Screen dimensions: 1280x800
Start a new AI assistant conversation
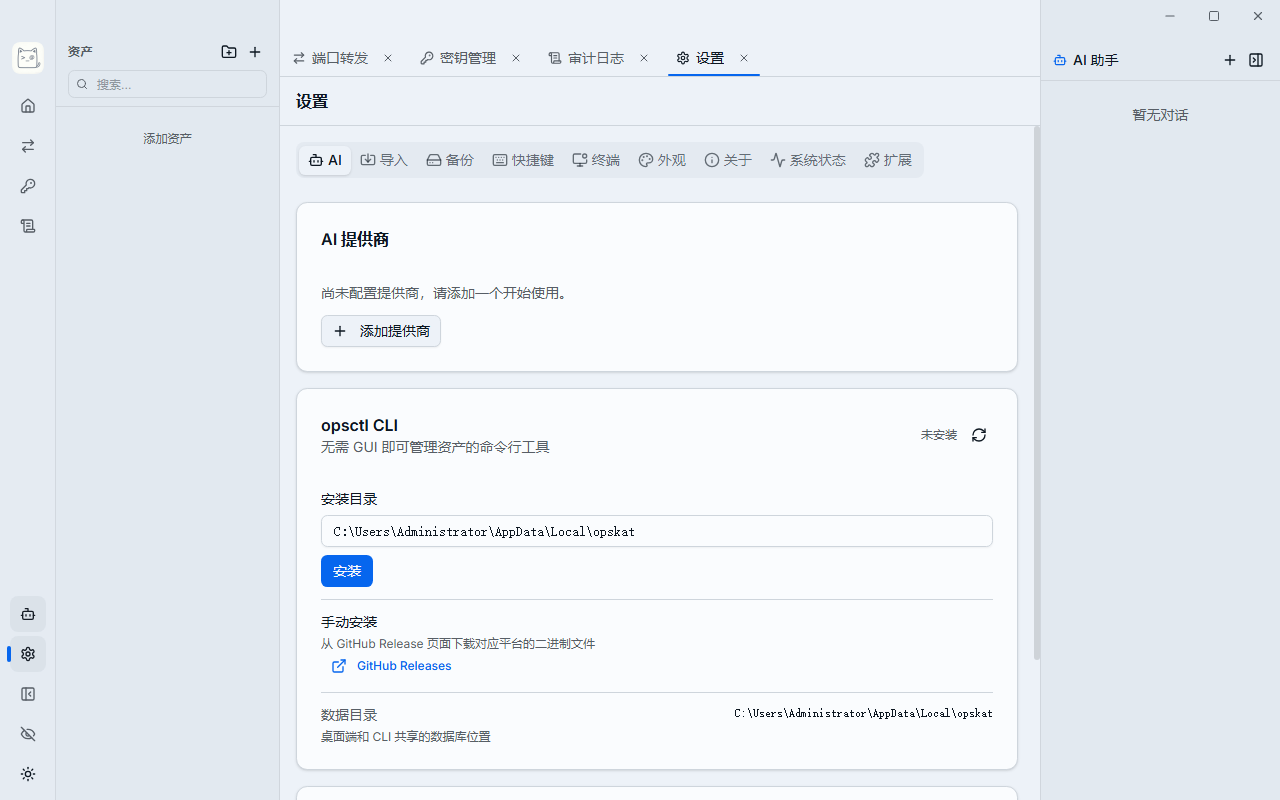[x=1230, y=59]
